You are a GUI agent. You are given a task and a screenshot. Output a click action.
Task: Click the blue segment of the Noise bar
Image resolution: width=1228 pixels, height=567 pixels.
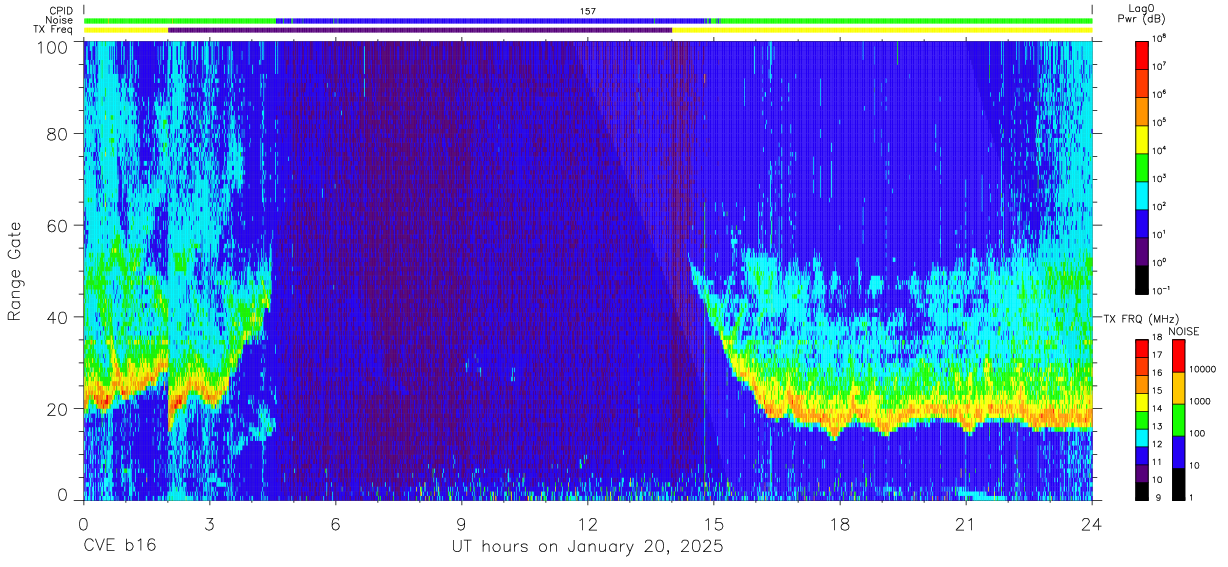pyautogui.click(x=490, y=20)
